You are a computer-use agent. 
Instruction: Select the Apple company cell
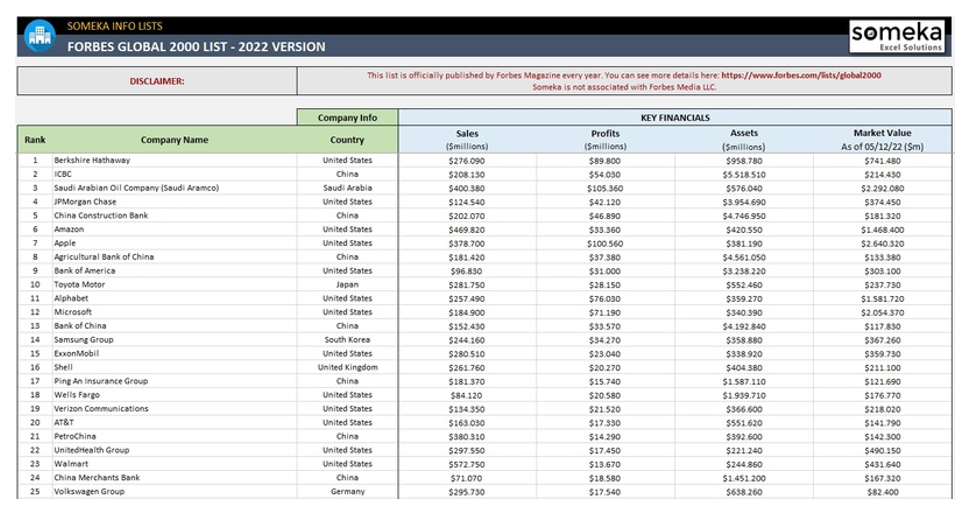pyautogui.click(x=174, y=243)
